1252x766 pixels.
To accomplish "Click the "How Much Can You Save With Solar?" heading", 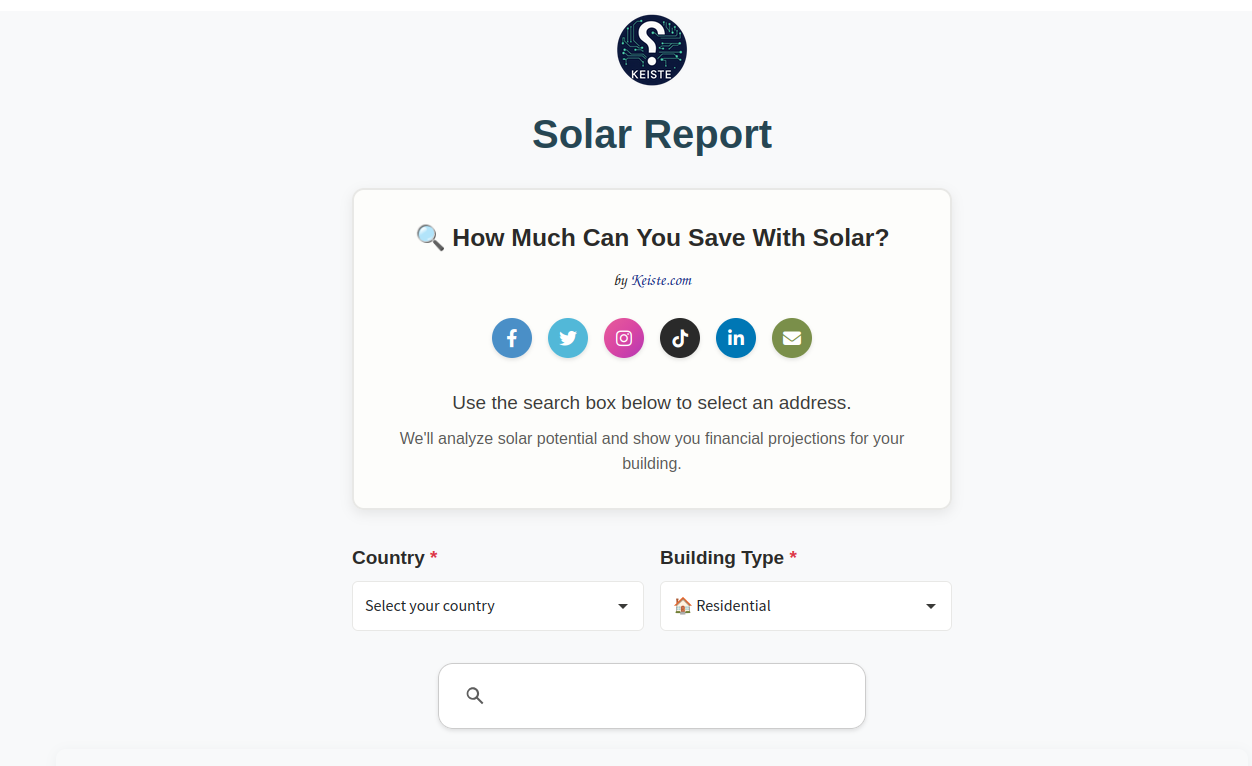I will click(670, 238).
